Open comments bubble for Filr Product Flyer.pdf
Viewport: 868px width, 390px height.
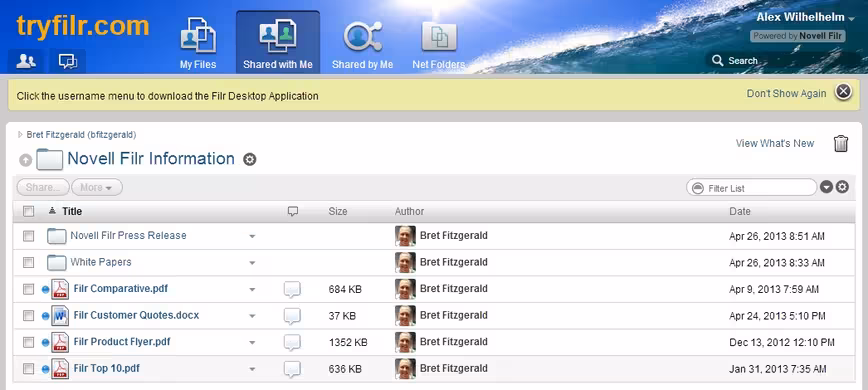click(292, 342)
